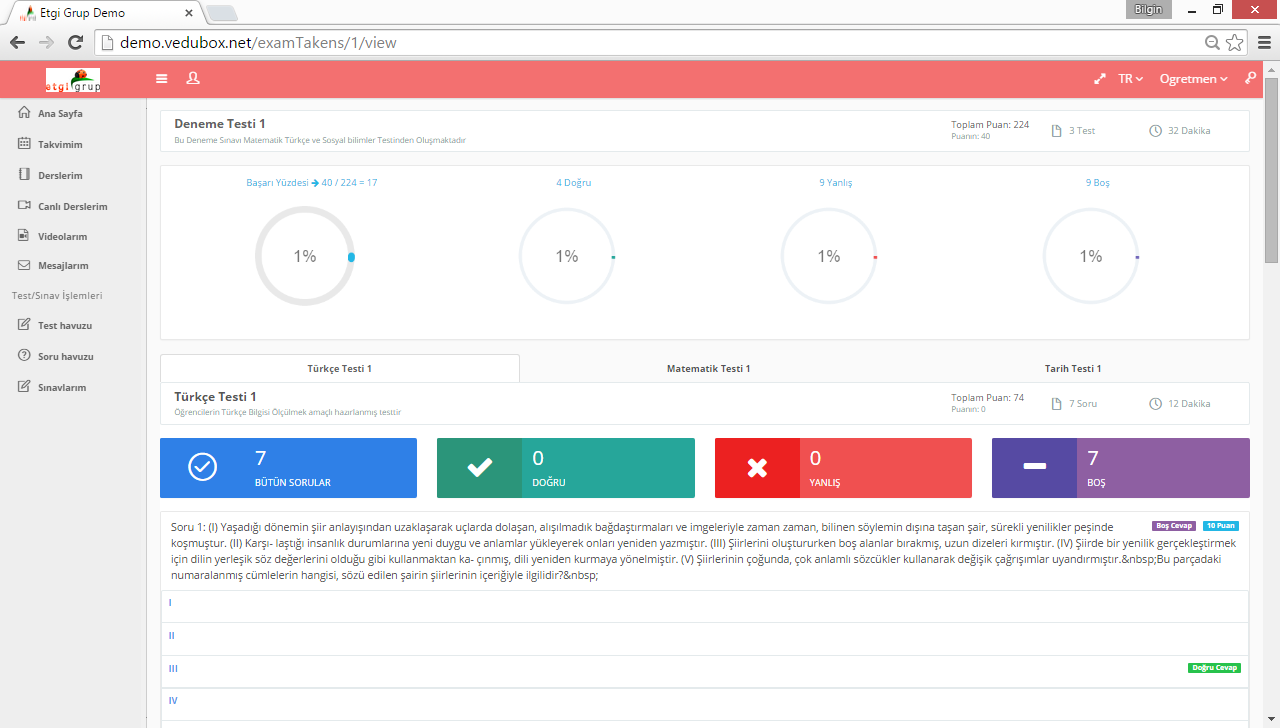Image resolution: width=1280 pixels, height=728 pixels.
Task: Switch to the Matematik Testi 1 tab
Action: point(708,368)
